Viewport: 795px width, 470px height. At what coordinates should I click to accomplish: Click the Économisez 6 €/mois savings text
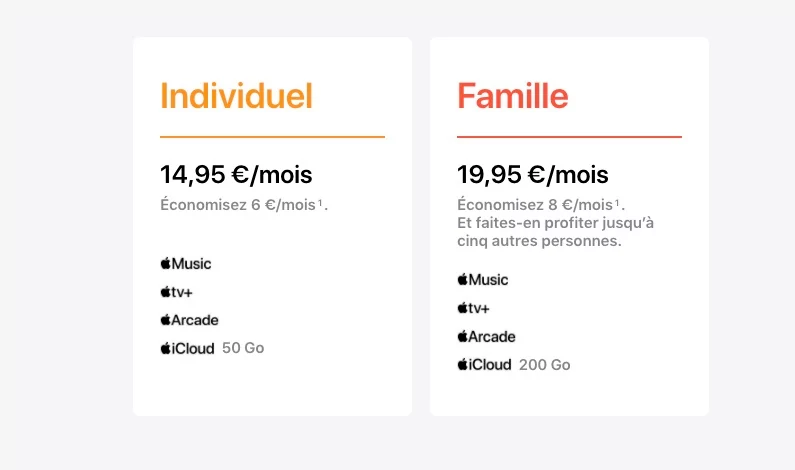[x=238, y=205]
